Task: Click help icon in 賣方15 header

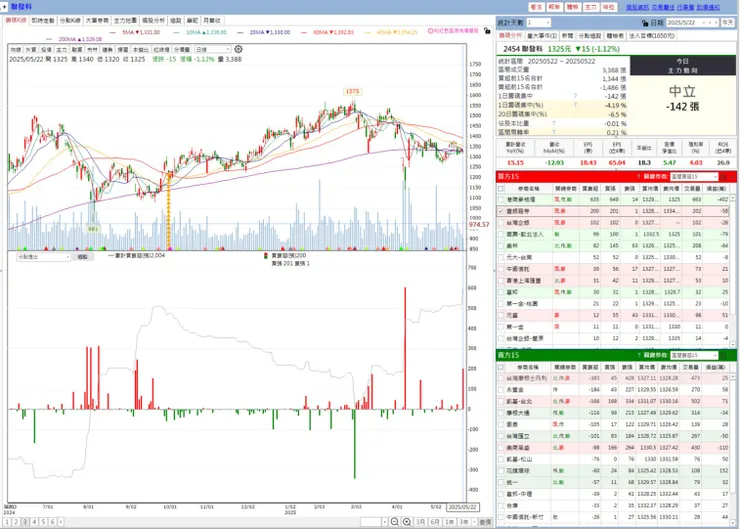Action: [x=639, y=355]
